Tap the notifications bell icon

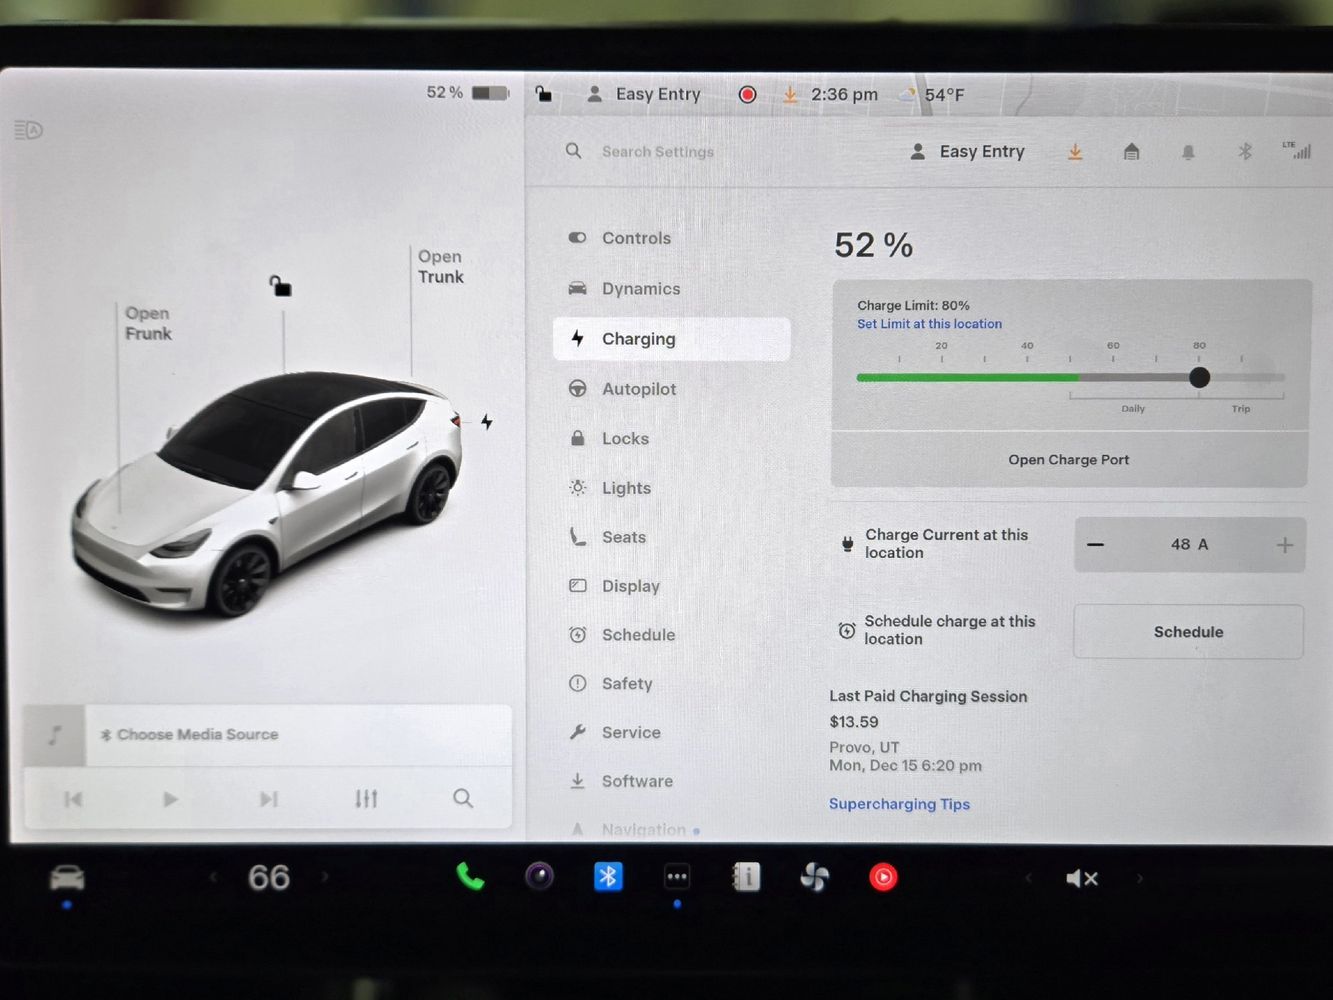coord(1188,152)
